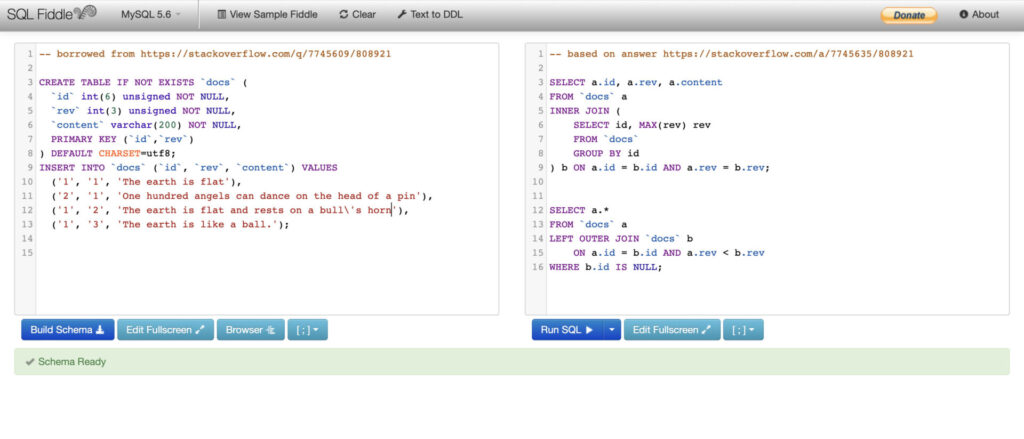Edit query panel in fullscreen

(671, 329)
